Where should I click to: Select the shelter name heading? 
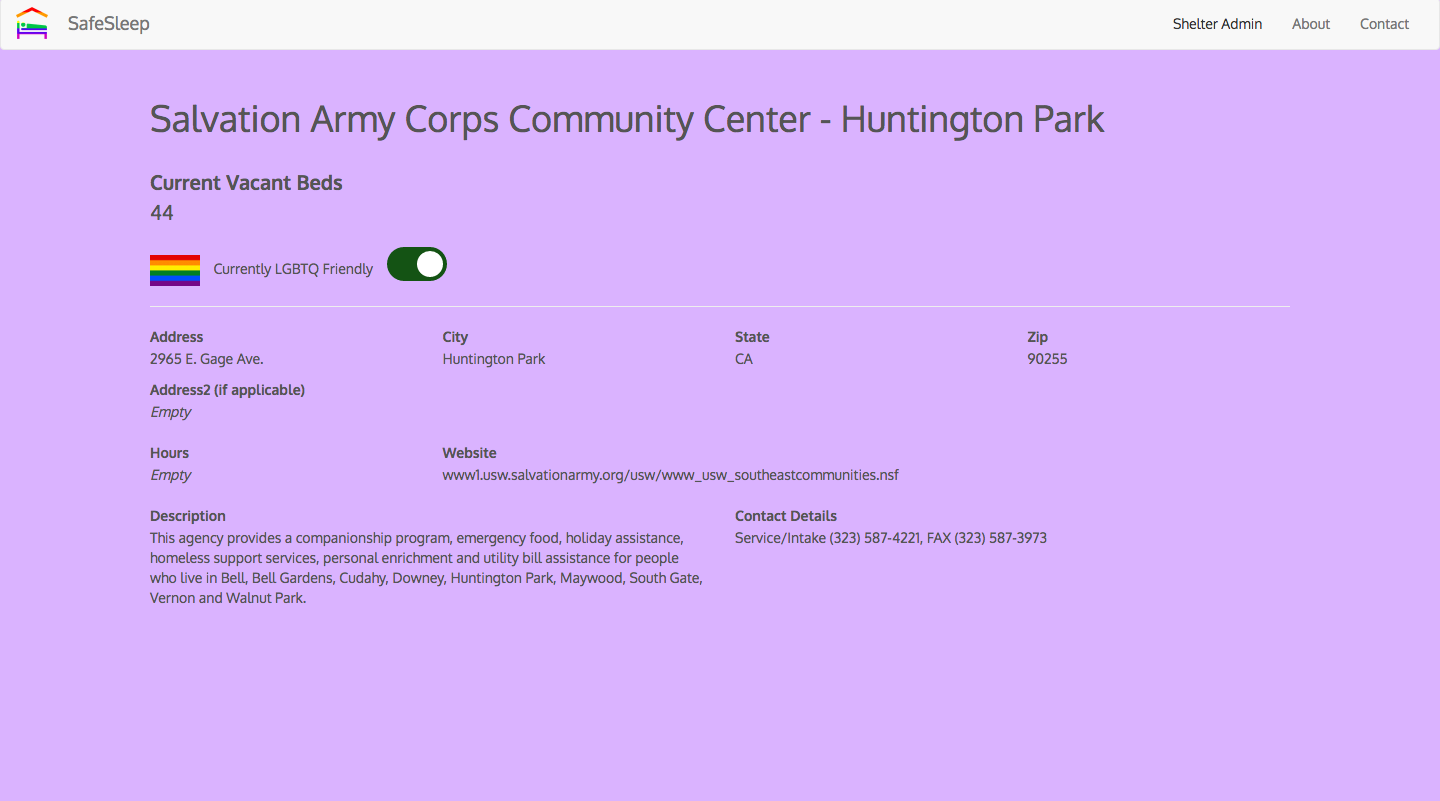627,119
